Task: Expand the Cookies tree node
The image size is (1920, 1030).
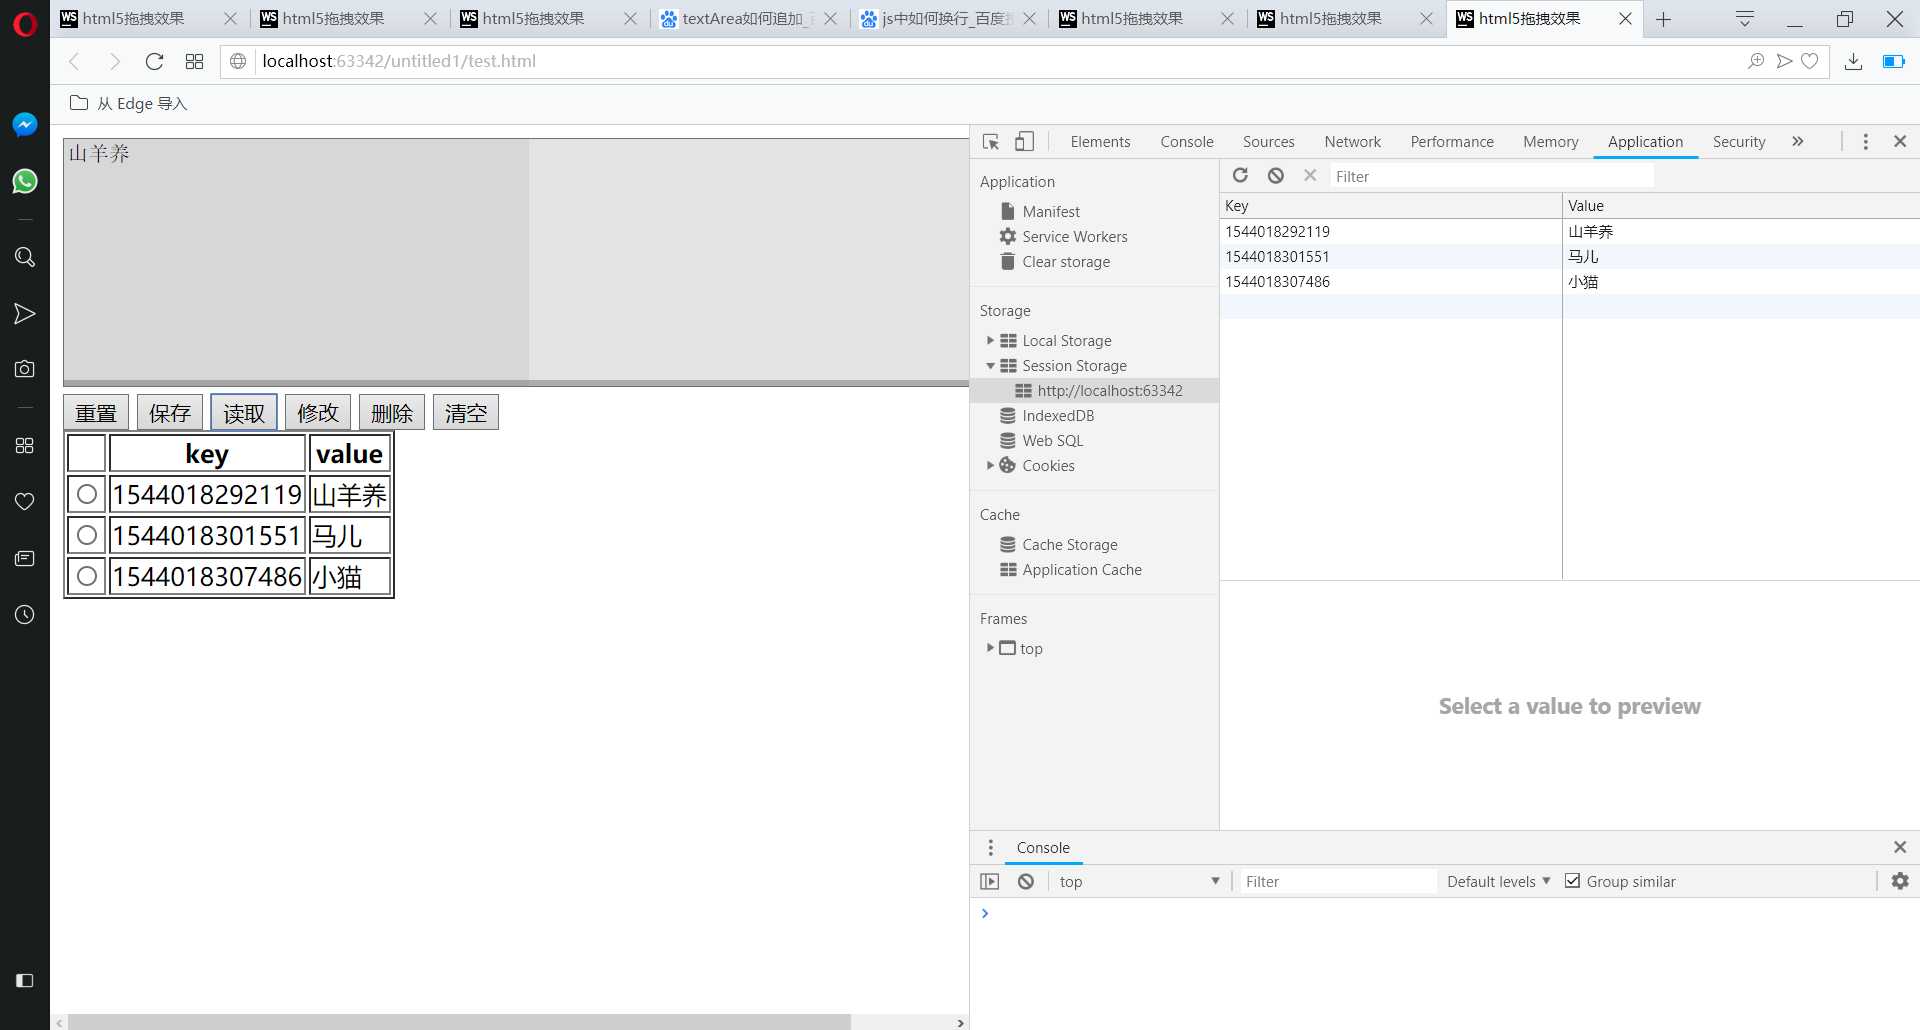Action: click(x=990, y=466)
